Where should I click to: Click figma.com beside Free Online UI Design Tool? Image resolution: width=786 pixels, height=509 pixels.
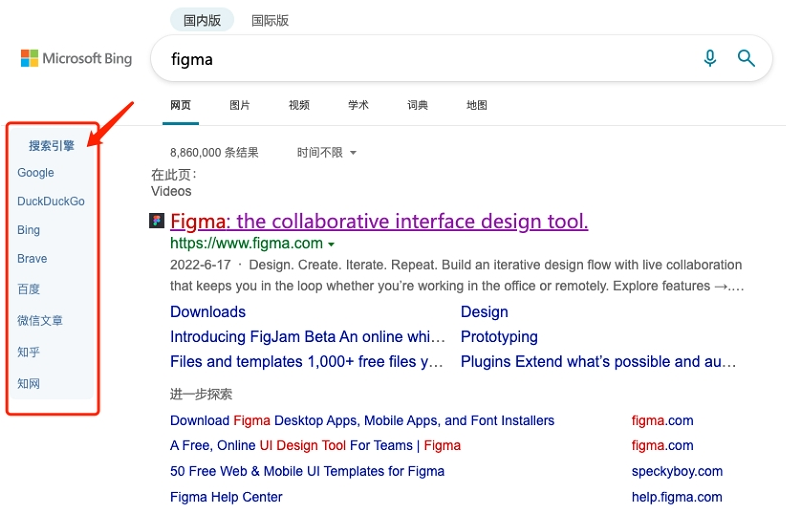pyautogui.click(x=662, y=445)
